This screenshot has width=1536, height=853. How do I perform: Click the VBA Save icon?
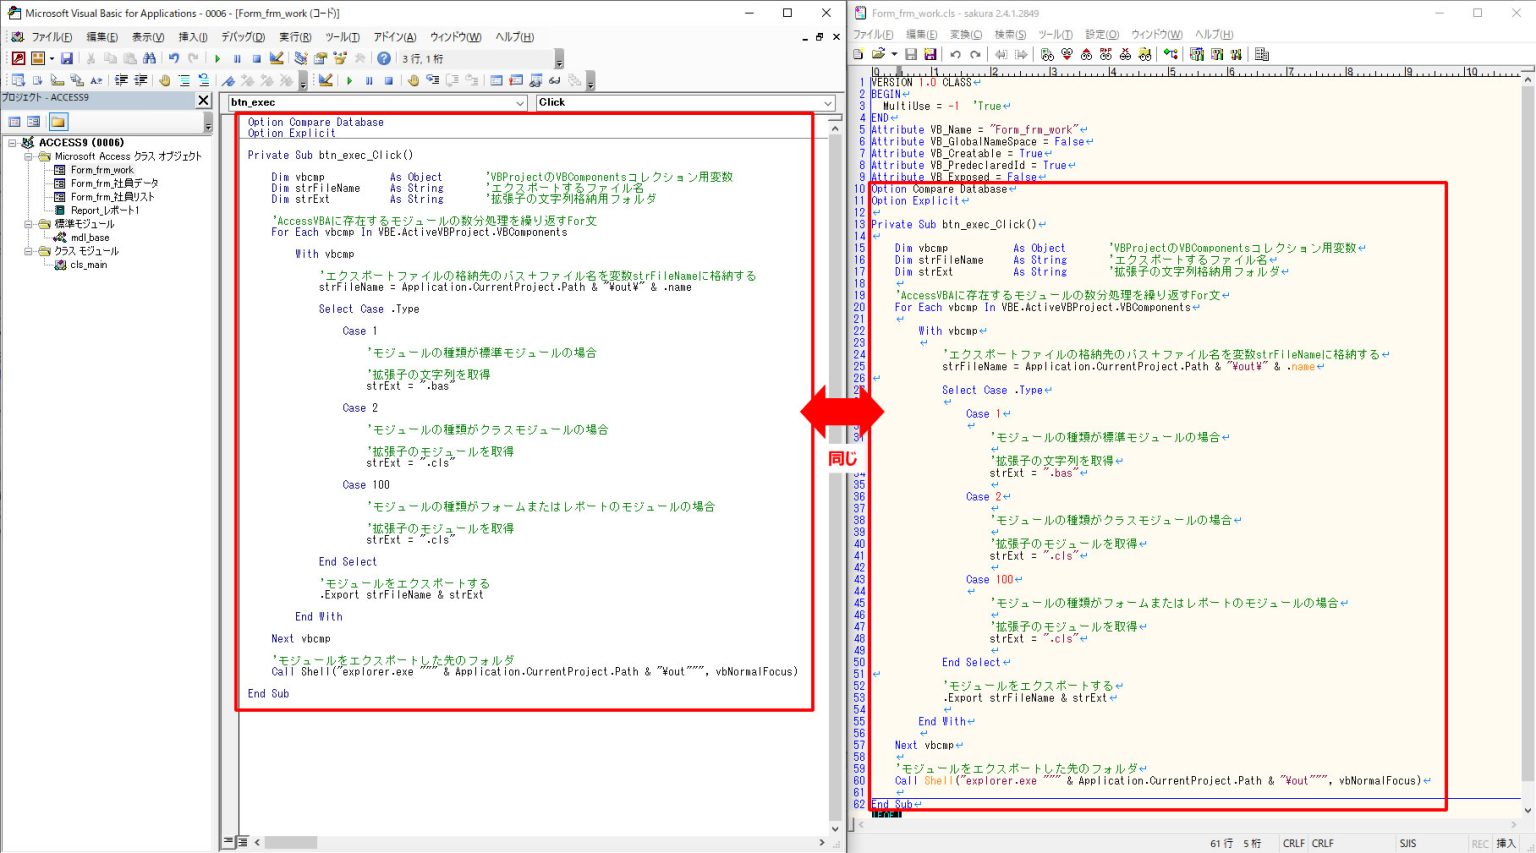point(67,59)
